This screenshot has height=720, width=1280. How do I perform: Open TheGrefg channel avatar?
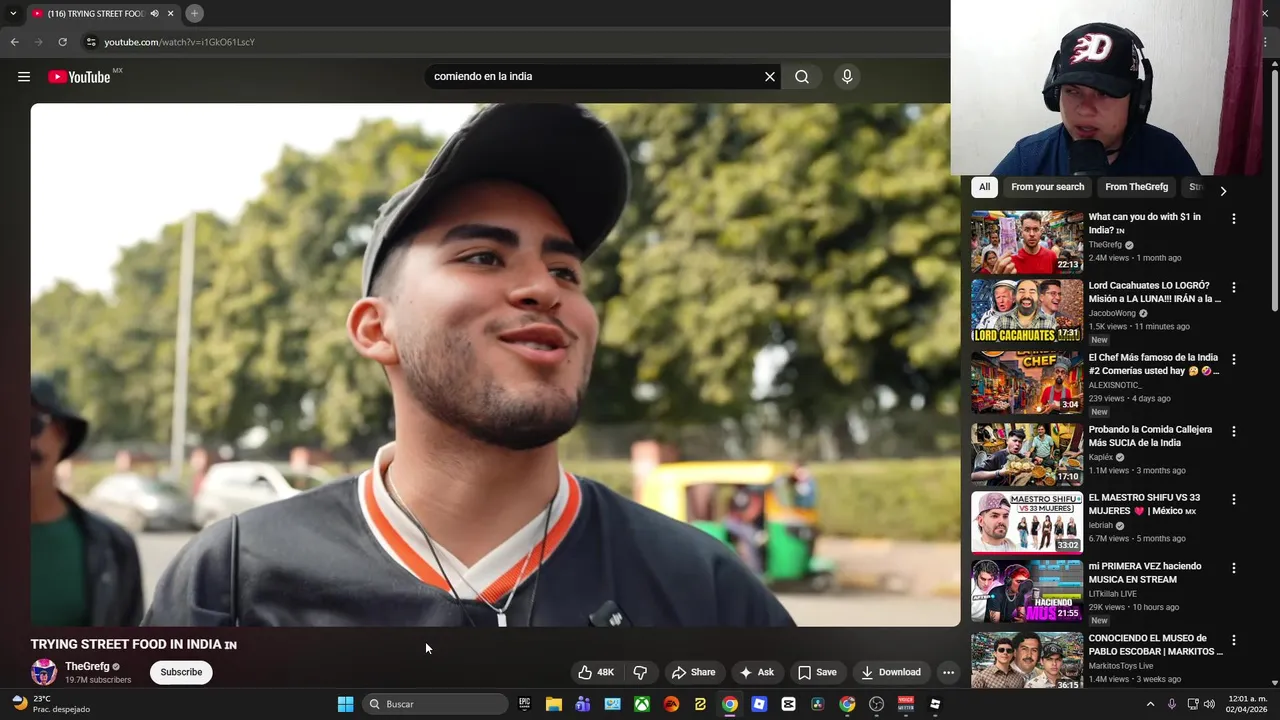[x=44, y=672]
